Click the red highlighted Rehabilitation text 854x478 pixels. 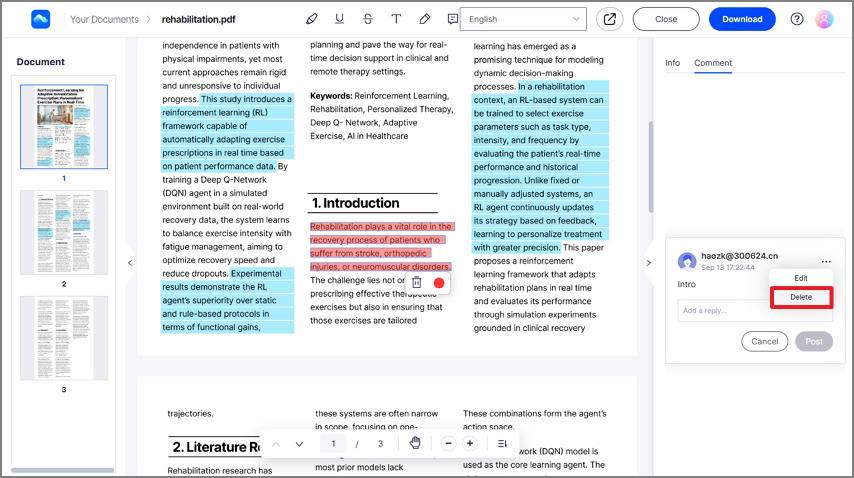coord(381,247)
